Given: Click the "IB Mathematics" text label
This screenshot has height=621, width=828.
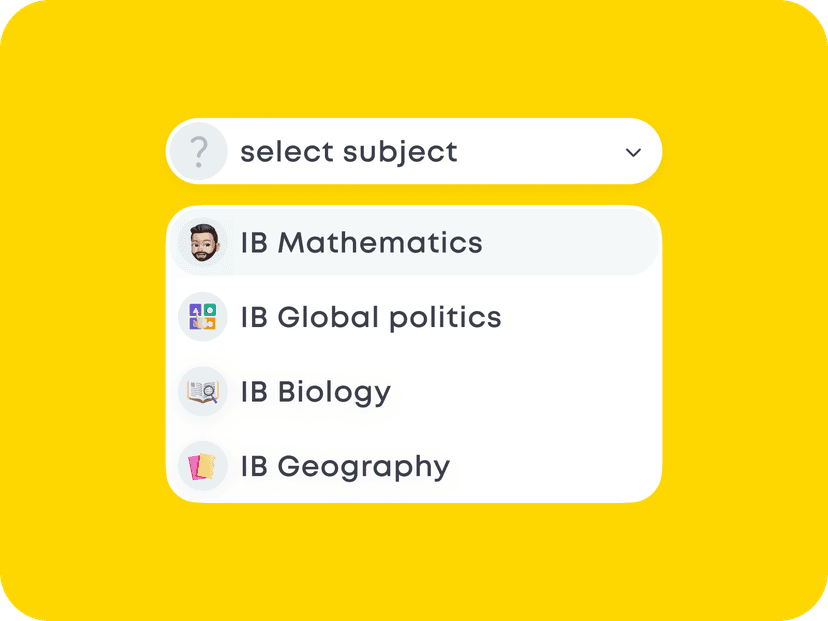Looking at the screenshot, I should click(x=361, y=243).
